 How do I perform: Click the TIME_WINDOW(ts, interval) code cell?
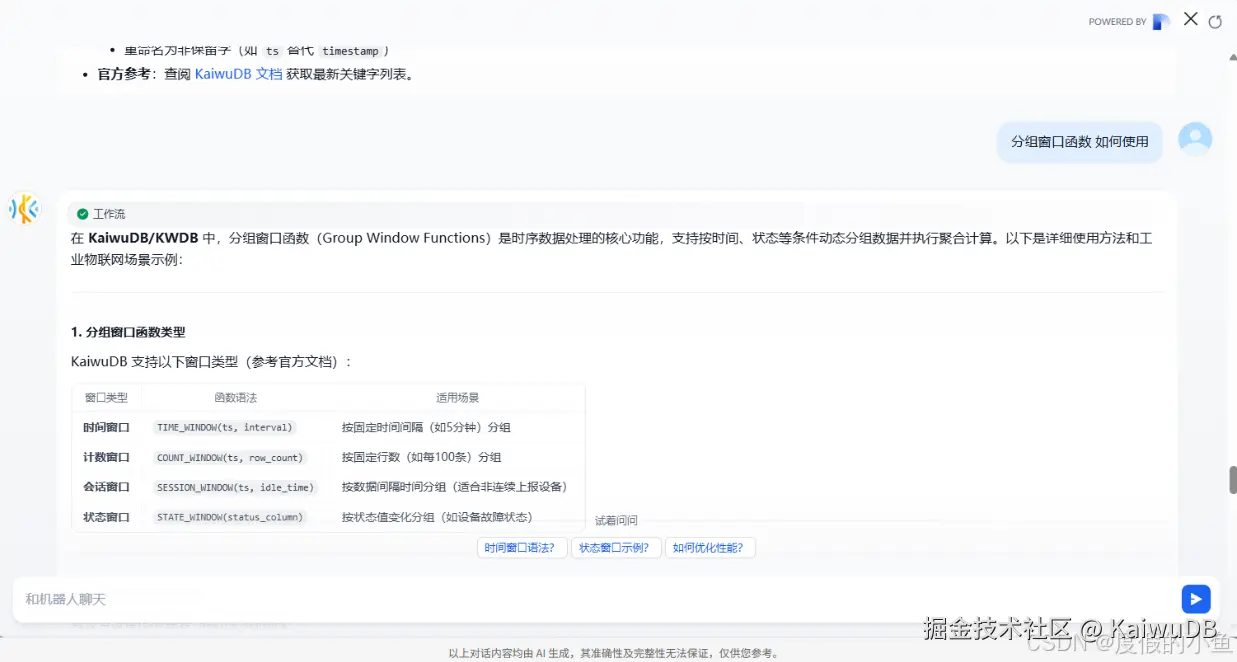tap(225, 427)
